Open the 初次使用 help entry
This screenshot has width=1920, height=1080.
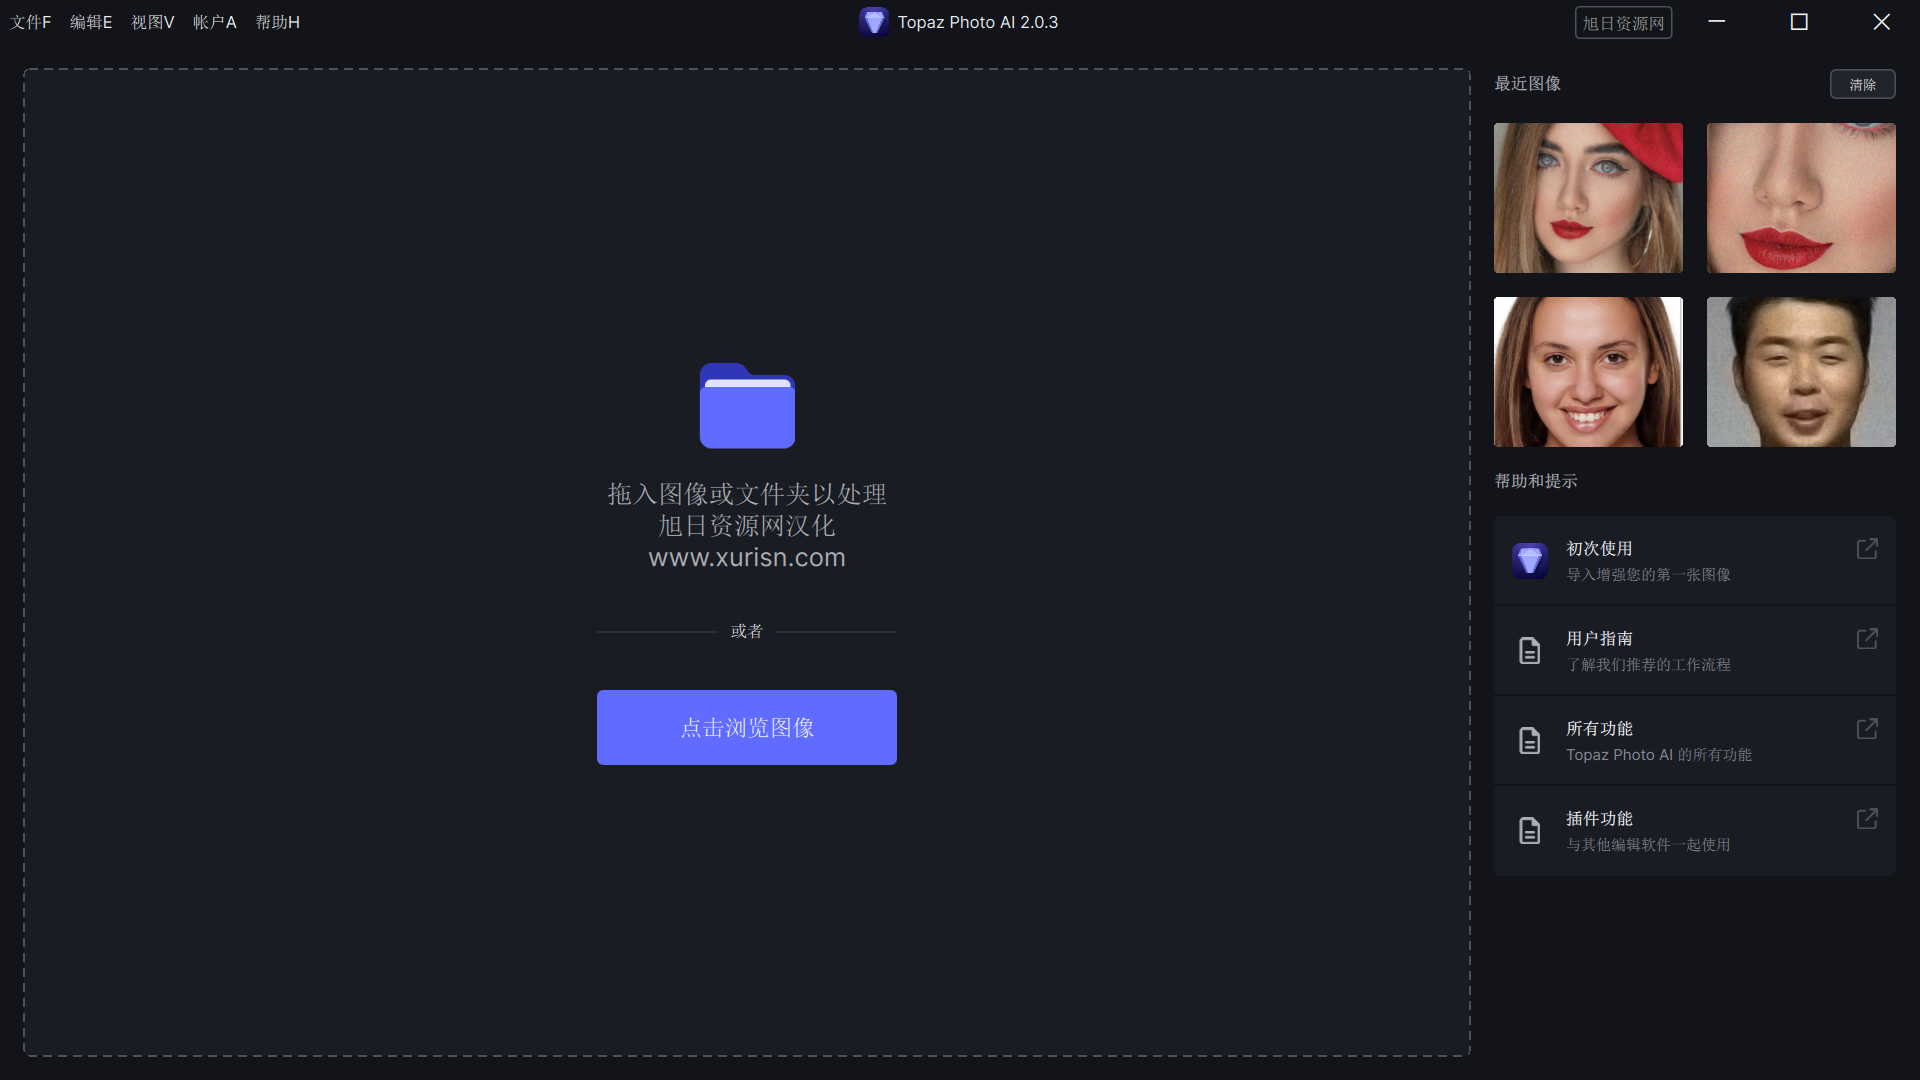[x=1695, y=561]
